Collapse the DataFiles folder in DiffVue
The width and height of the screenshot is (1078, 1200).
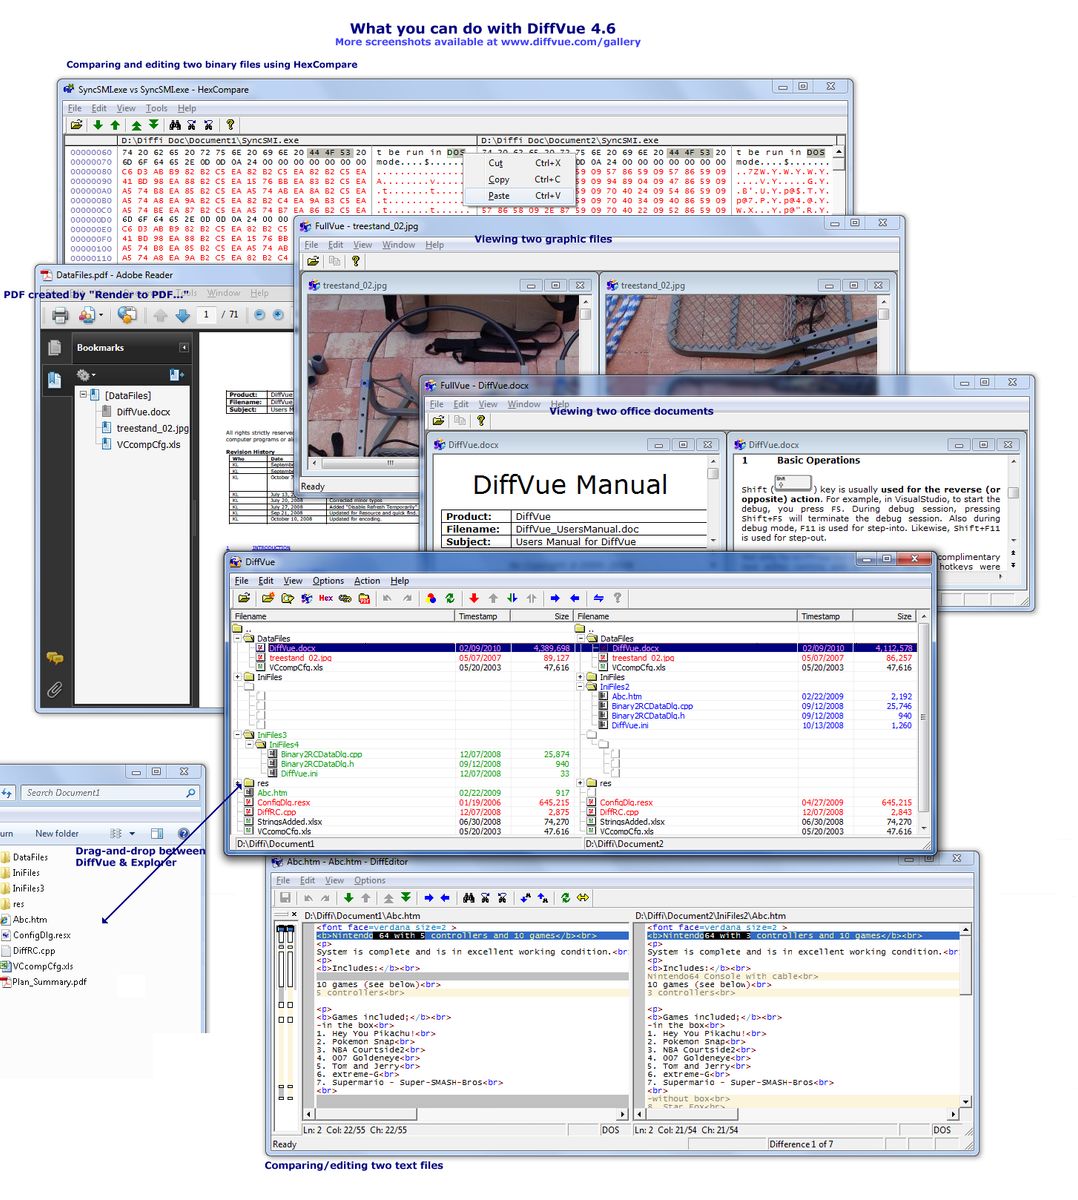[x=238, y=638]
